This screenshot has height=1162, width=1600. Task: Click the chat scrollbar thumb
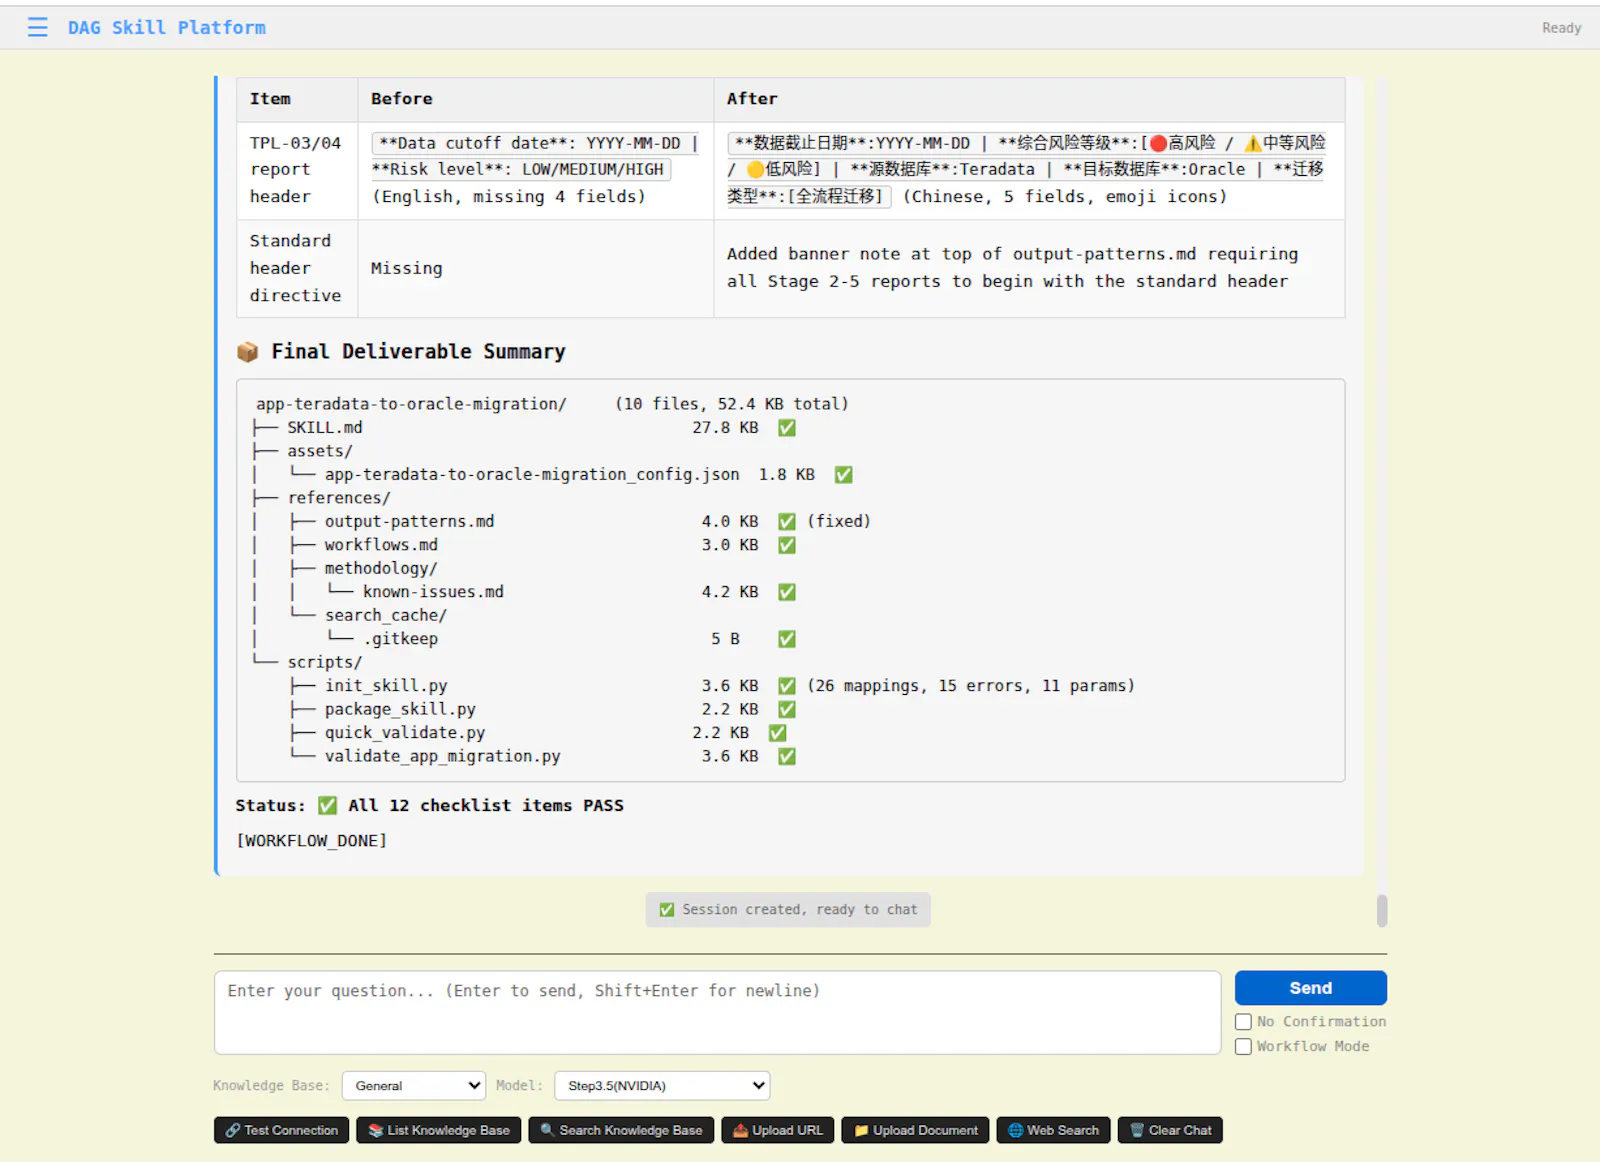tap(1382, 911)
